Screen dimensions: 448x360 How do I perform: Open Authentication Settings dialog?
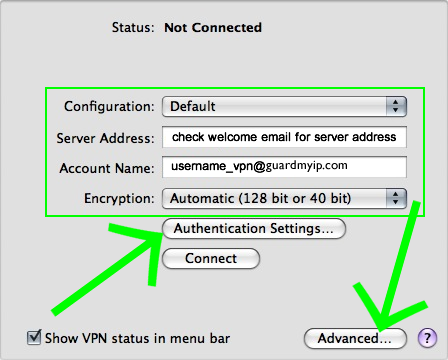(x=254, y=229)
